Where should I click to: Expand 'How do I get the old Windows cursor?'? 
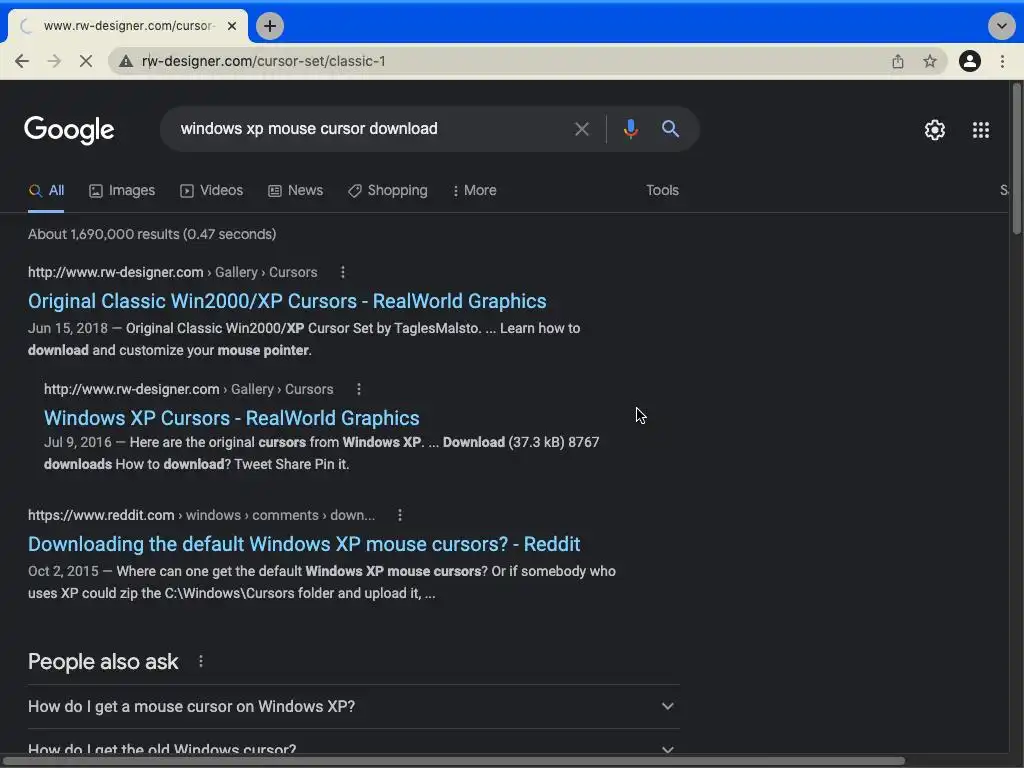click(x=353, y=749)
